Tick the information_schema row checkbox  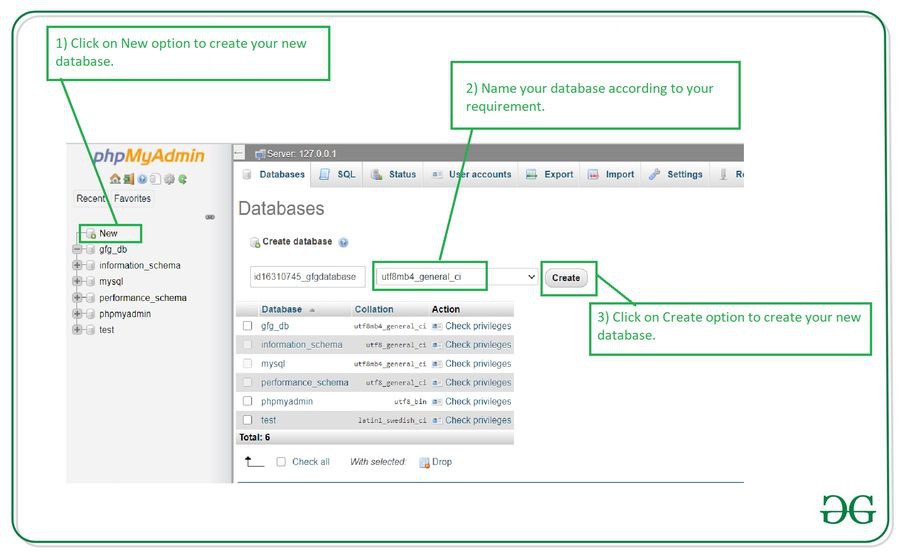[247, 344]
